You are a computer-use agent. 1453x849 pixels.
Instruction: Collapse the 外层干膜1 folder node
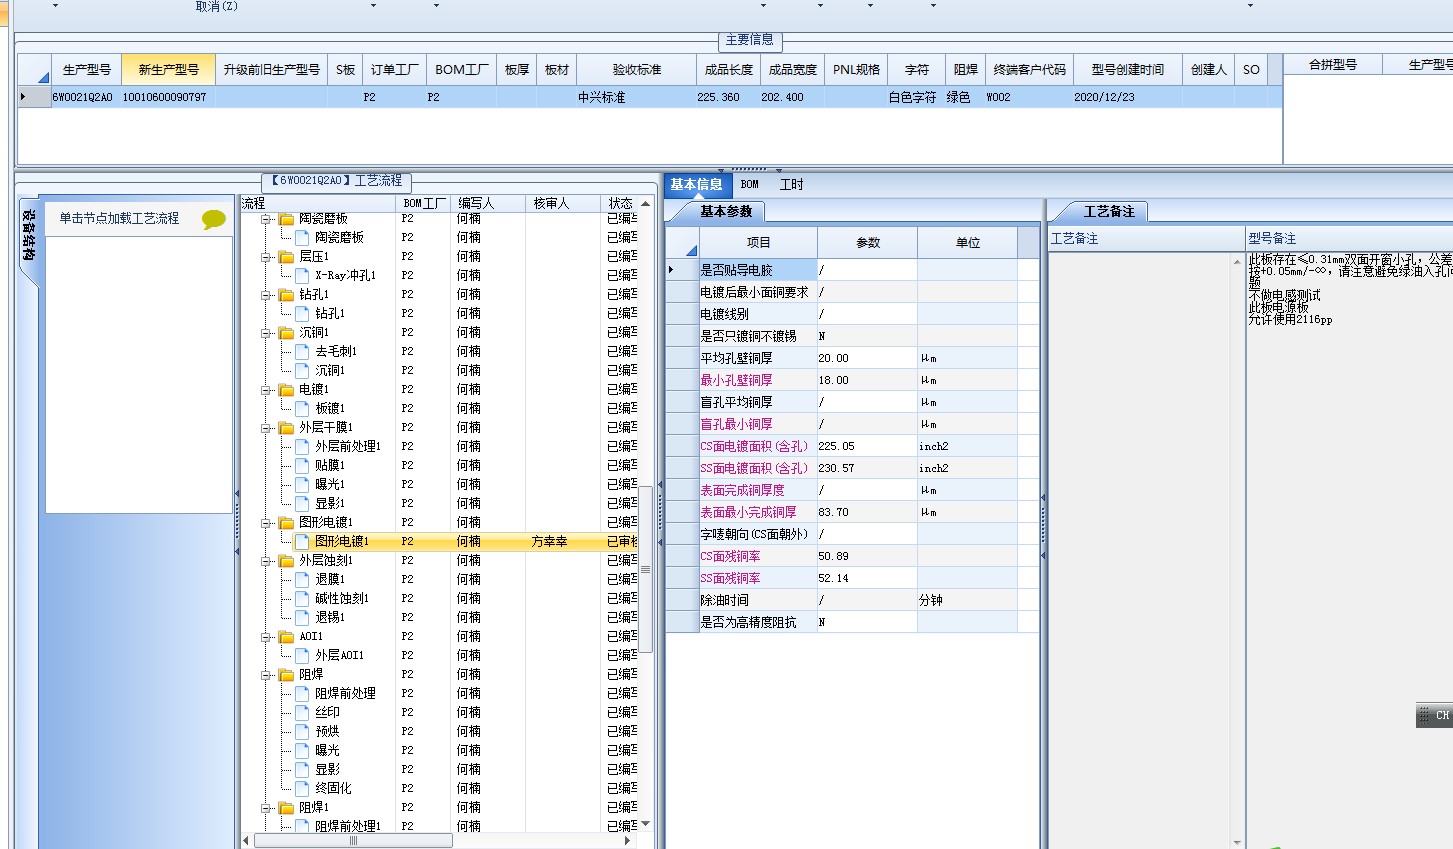click(x=267, y=427)
